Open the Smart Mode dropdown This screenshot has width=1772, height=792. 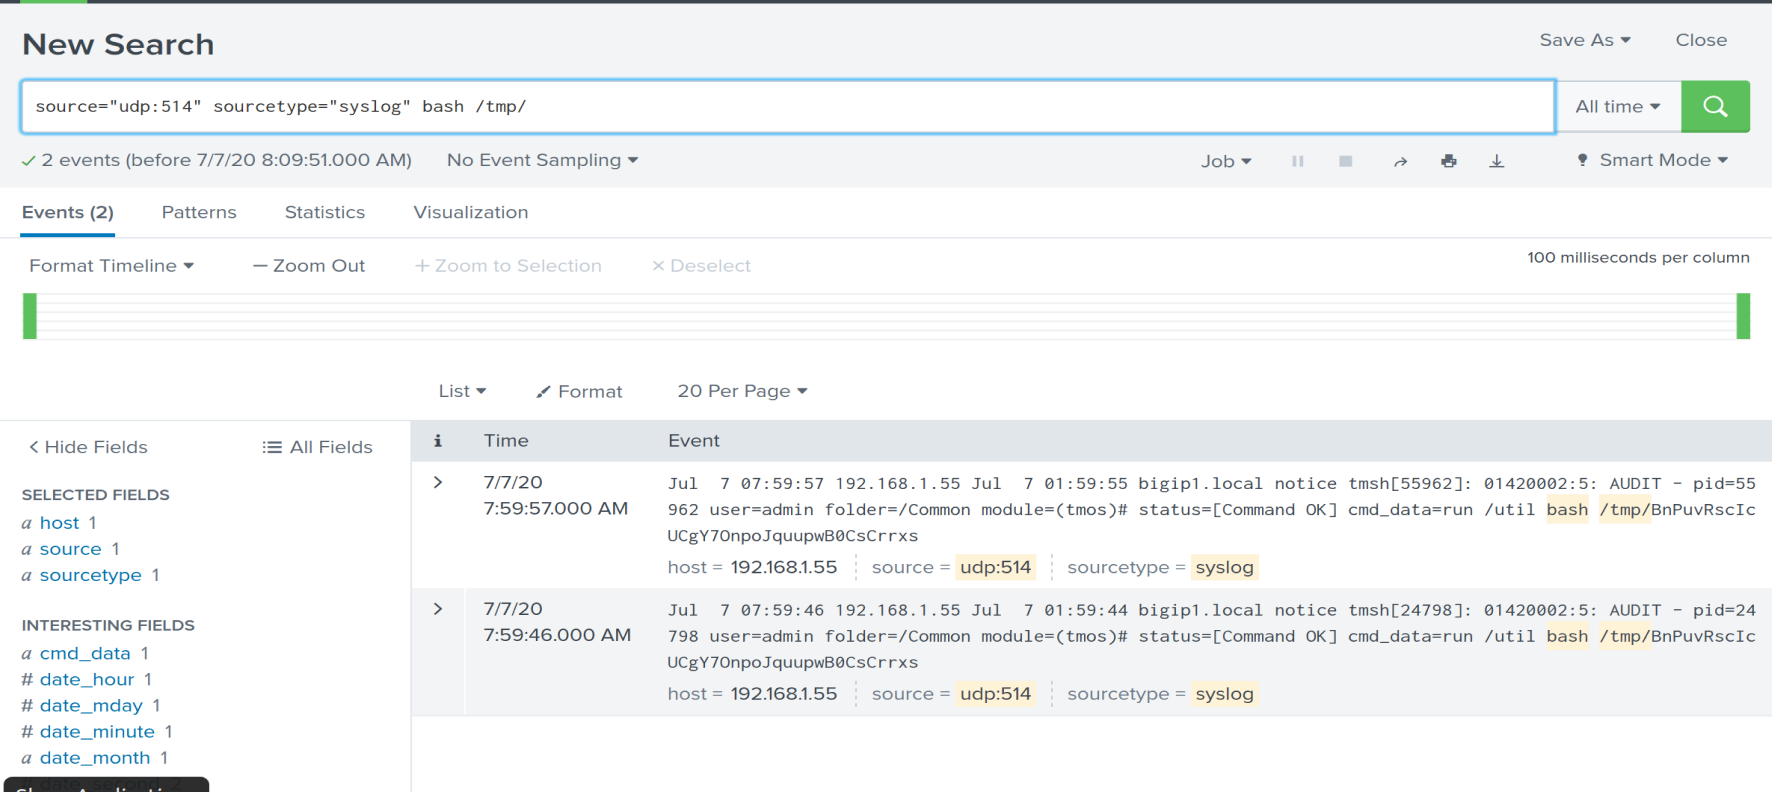1653,160
